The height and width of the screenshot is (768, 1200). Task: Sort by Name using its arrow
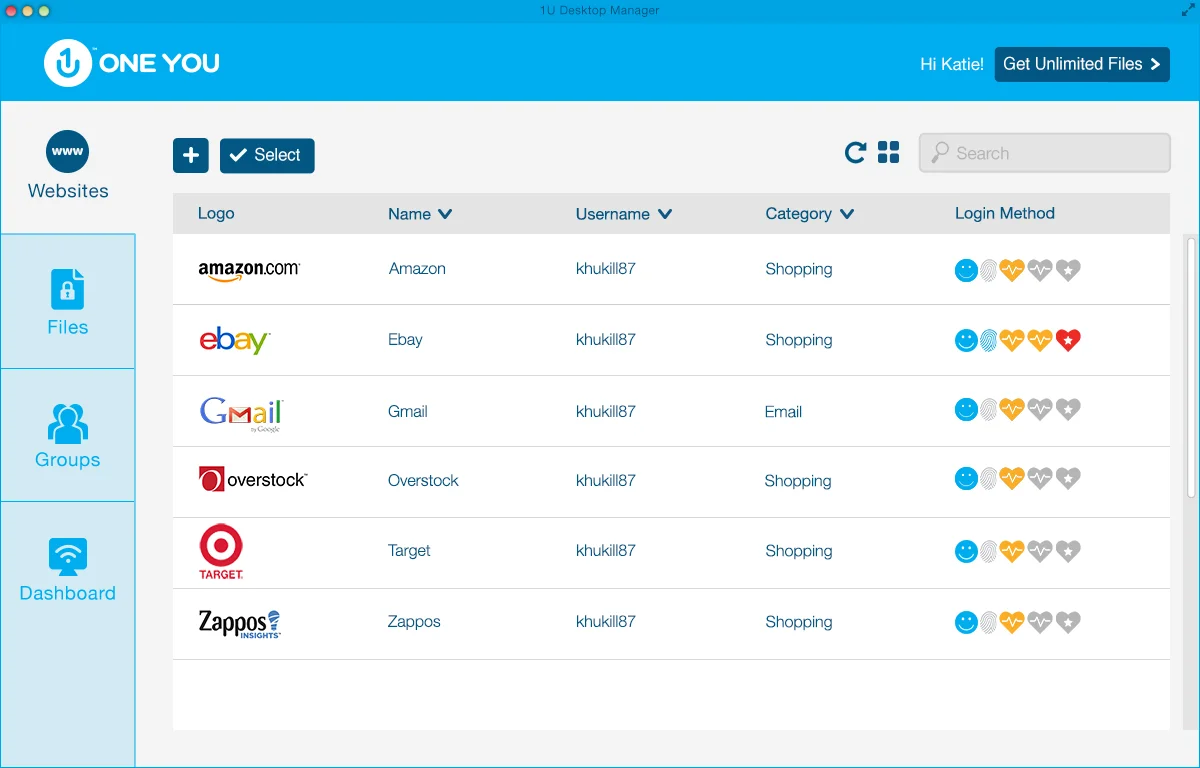pos(445,214)
